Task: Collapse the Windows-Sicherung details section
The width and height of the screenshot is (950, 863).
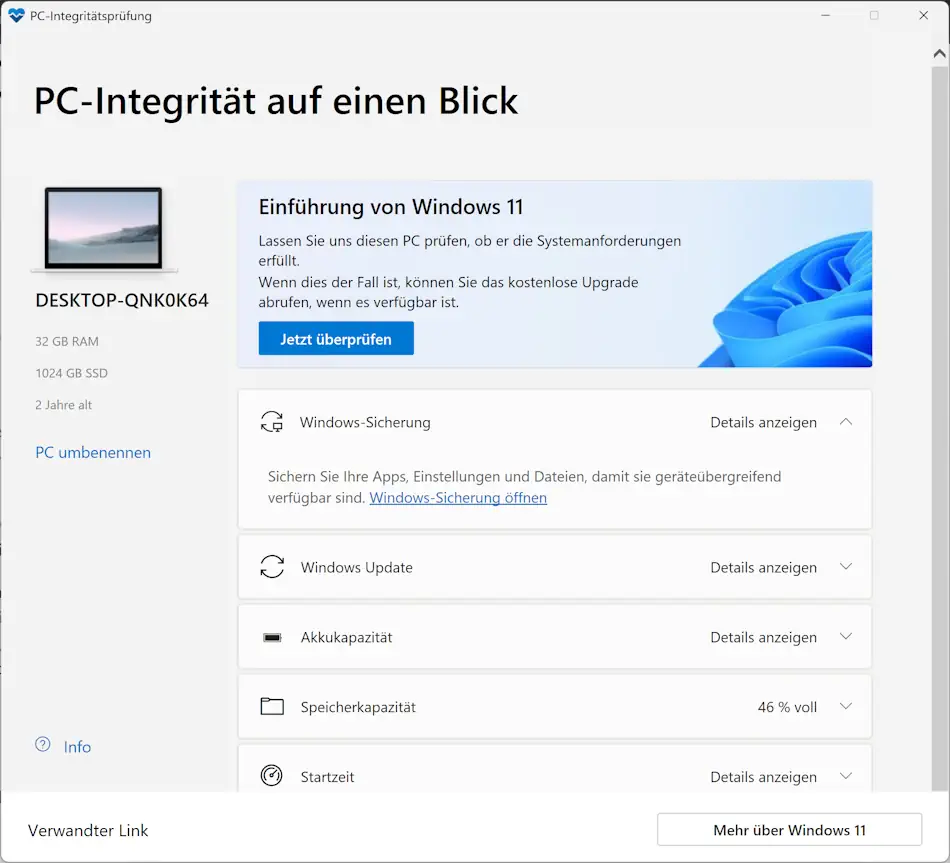Action: click(845, 422)
